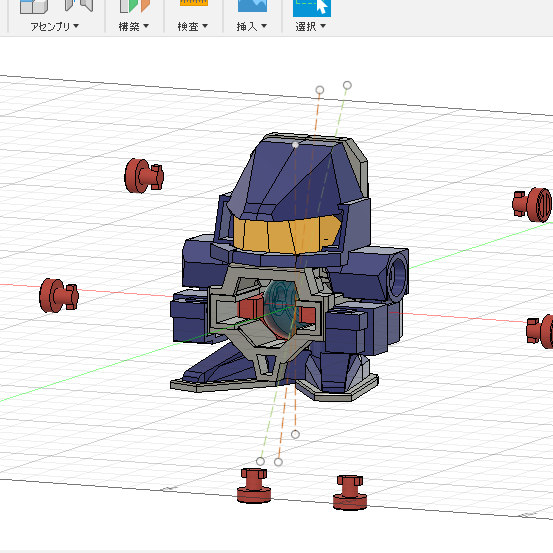Open the 検査 dropdown menu

193,26
